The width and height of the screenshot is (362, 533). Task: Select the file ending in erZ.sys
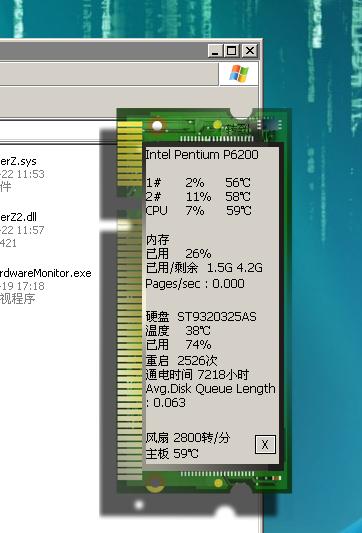click(18, 161)
